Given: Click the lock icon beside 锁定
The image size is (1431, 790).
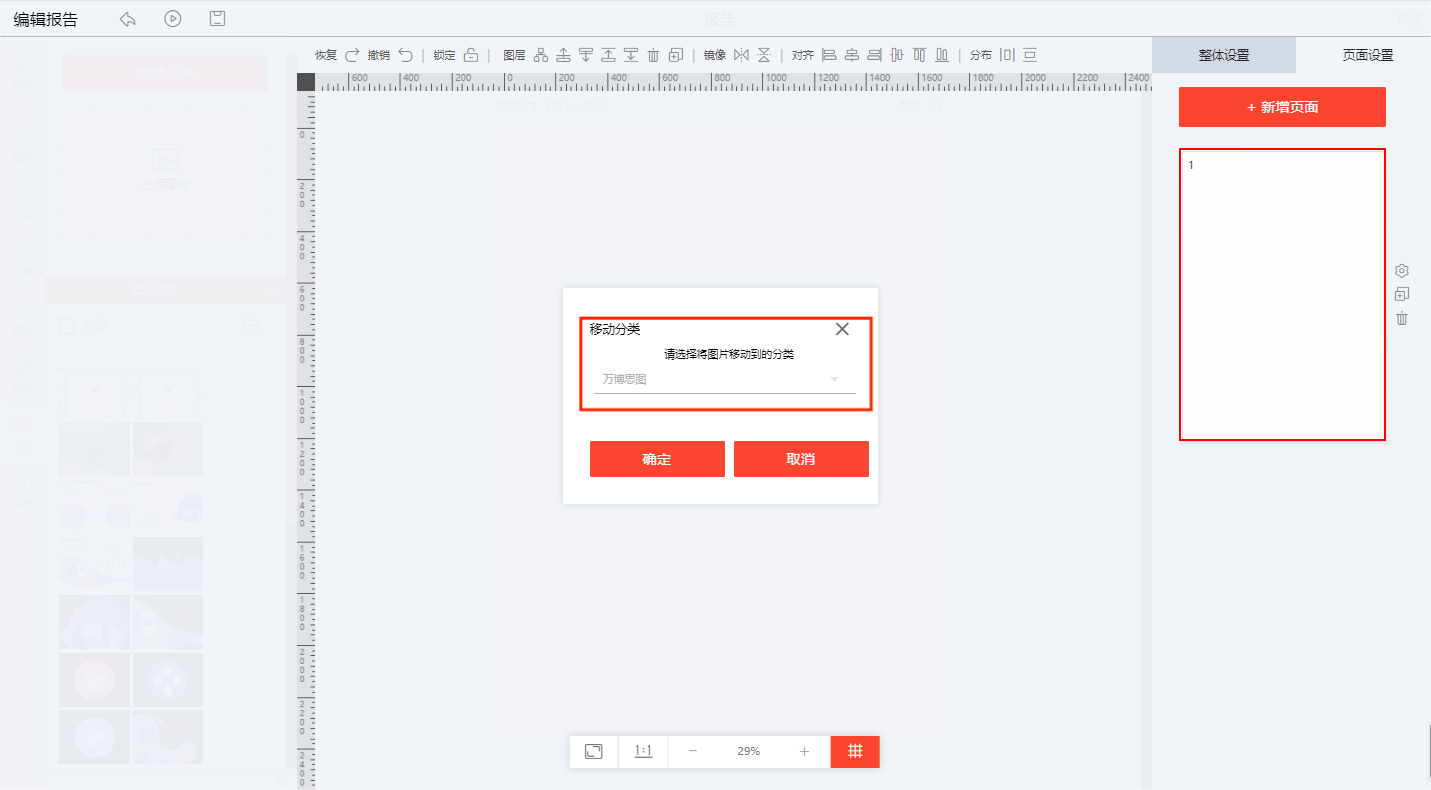Looking at the screenshot, I should [x=470, y=55].
